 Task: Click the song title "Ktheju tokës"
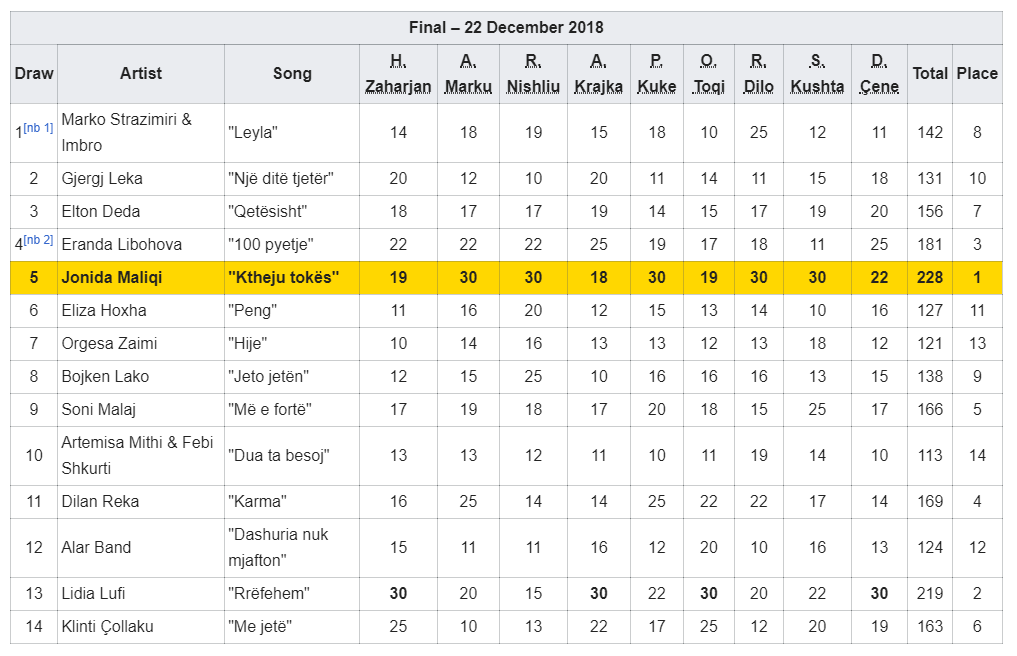coord(284,278)
